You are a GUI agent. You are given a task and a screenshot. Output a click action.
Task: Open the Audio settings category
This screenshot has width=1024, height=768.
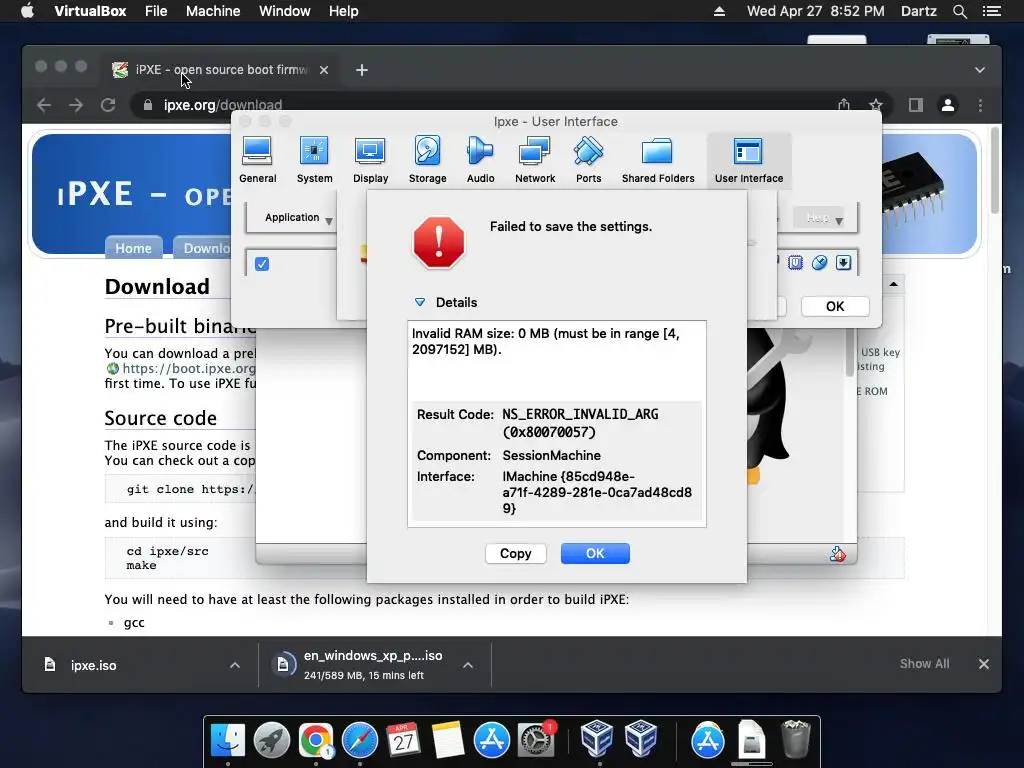point(481,160)
